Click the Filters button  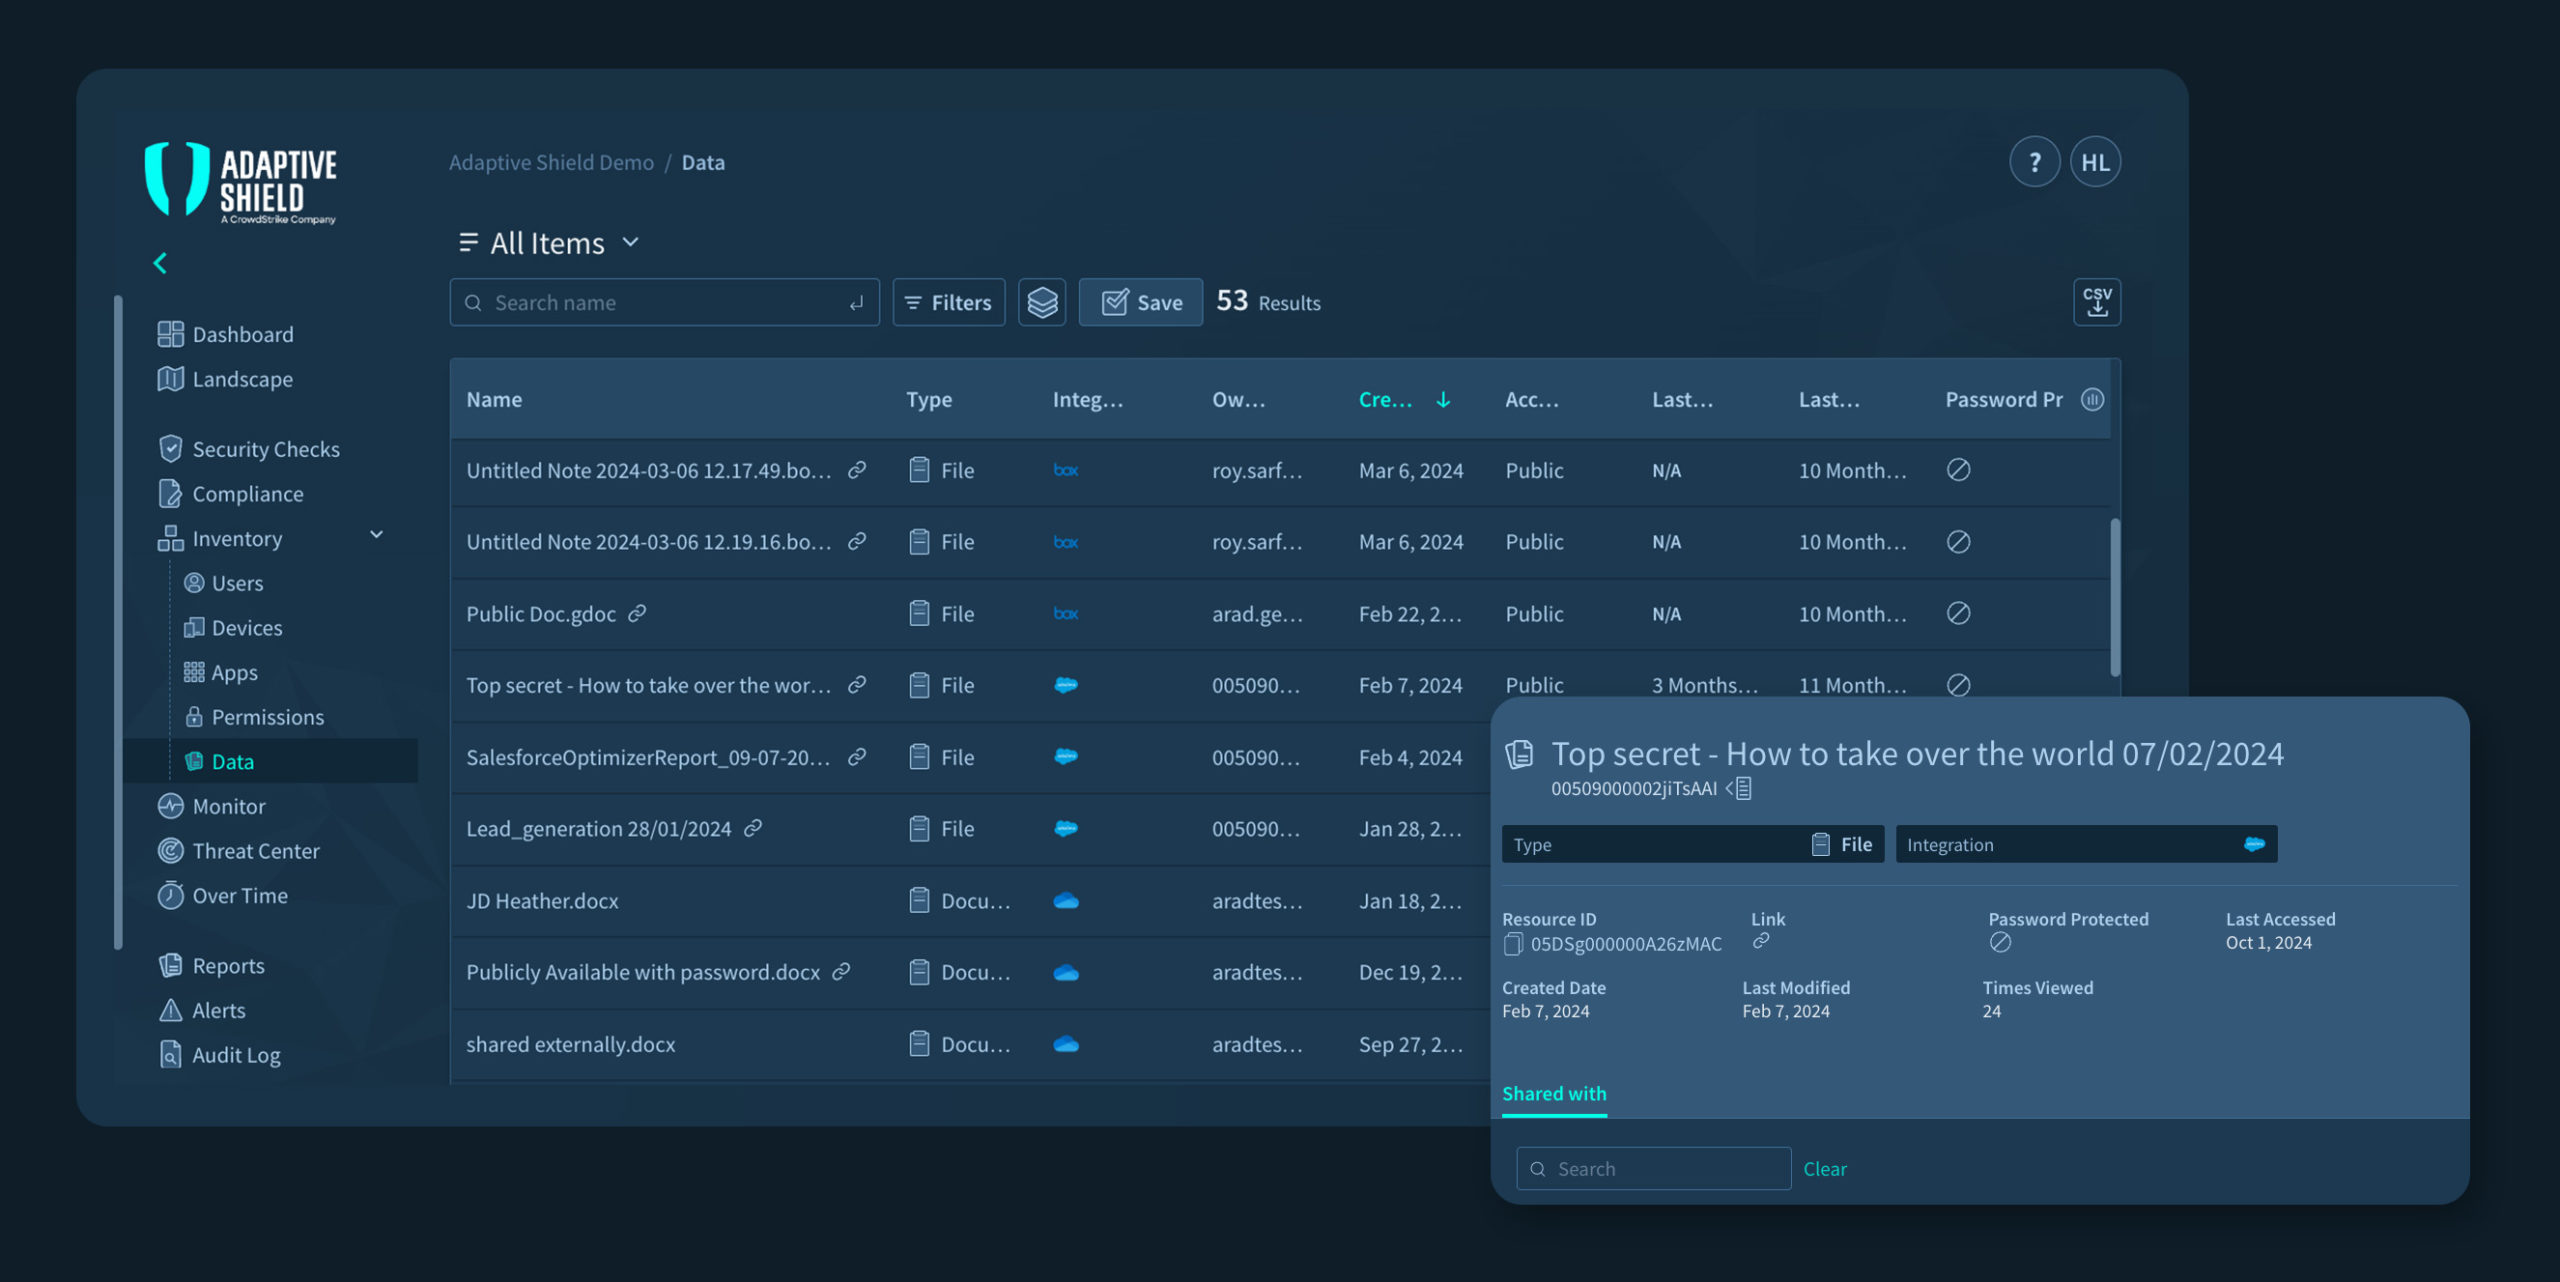click(948, 302)
